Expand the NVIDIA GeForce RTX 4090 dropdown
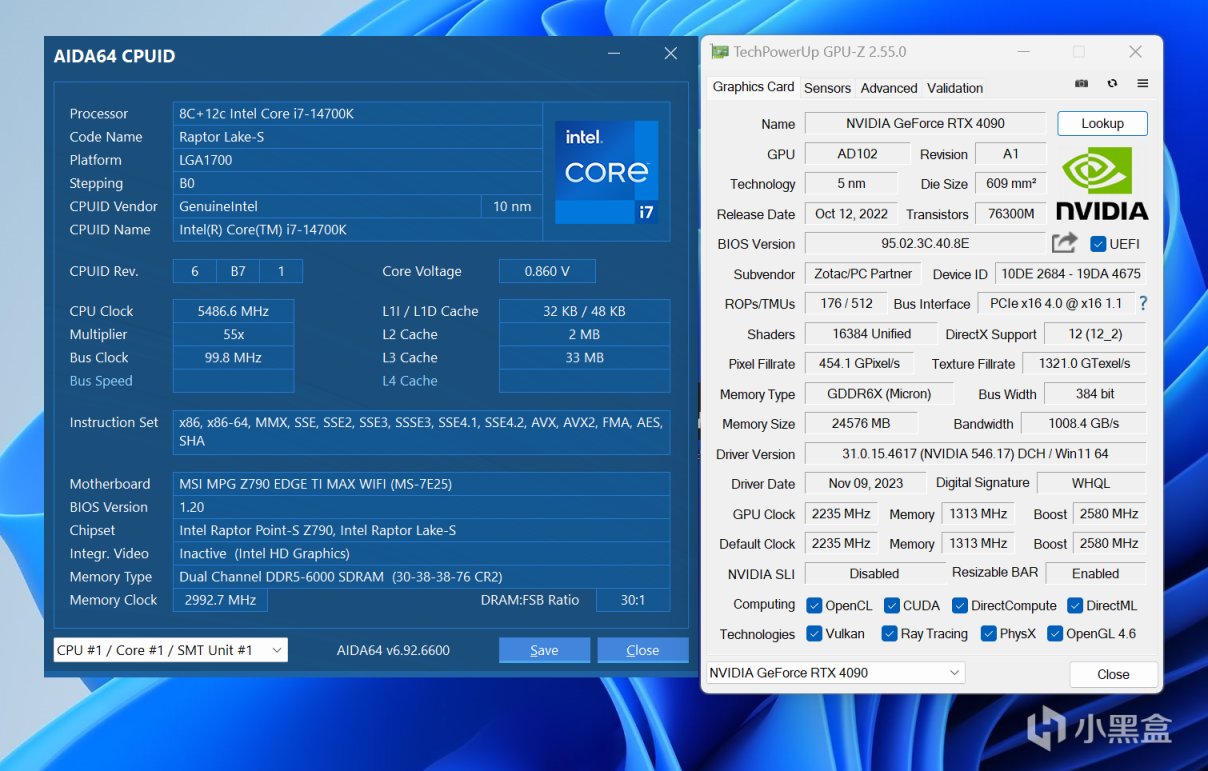This screenshot has height=771, width=1208. point(835,673)
